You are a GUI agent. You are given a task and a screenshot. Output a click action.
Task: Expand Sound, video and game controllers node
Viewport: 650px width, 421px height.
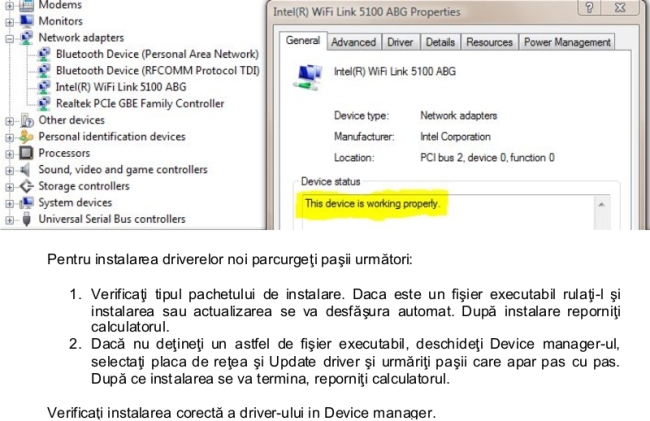click(9, 171)
